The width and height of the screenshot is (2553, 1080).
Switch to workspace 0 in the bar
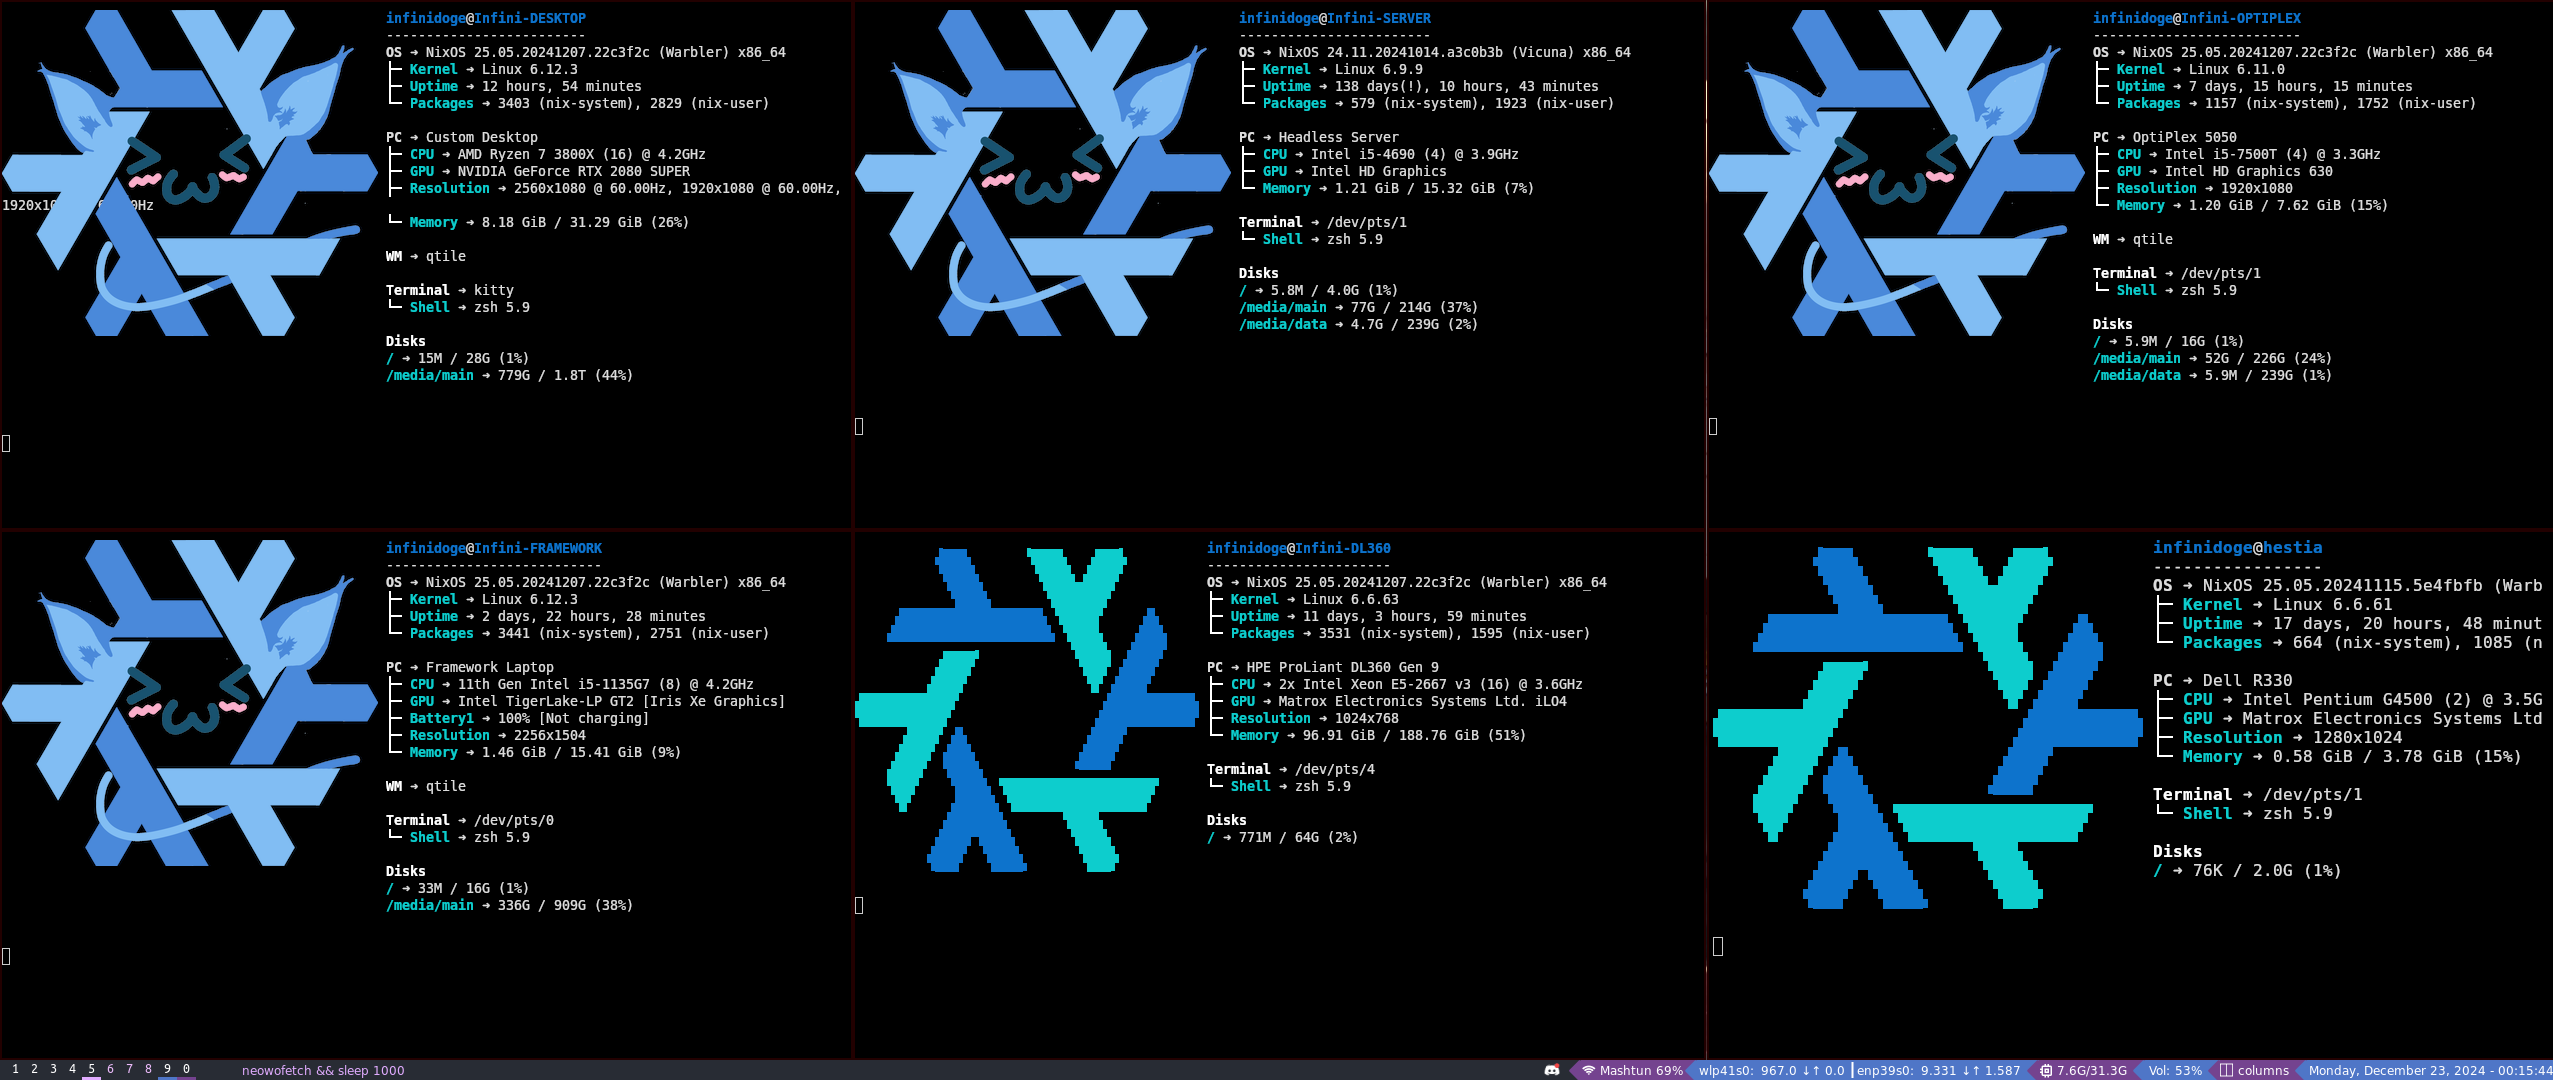186,1069
